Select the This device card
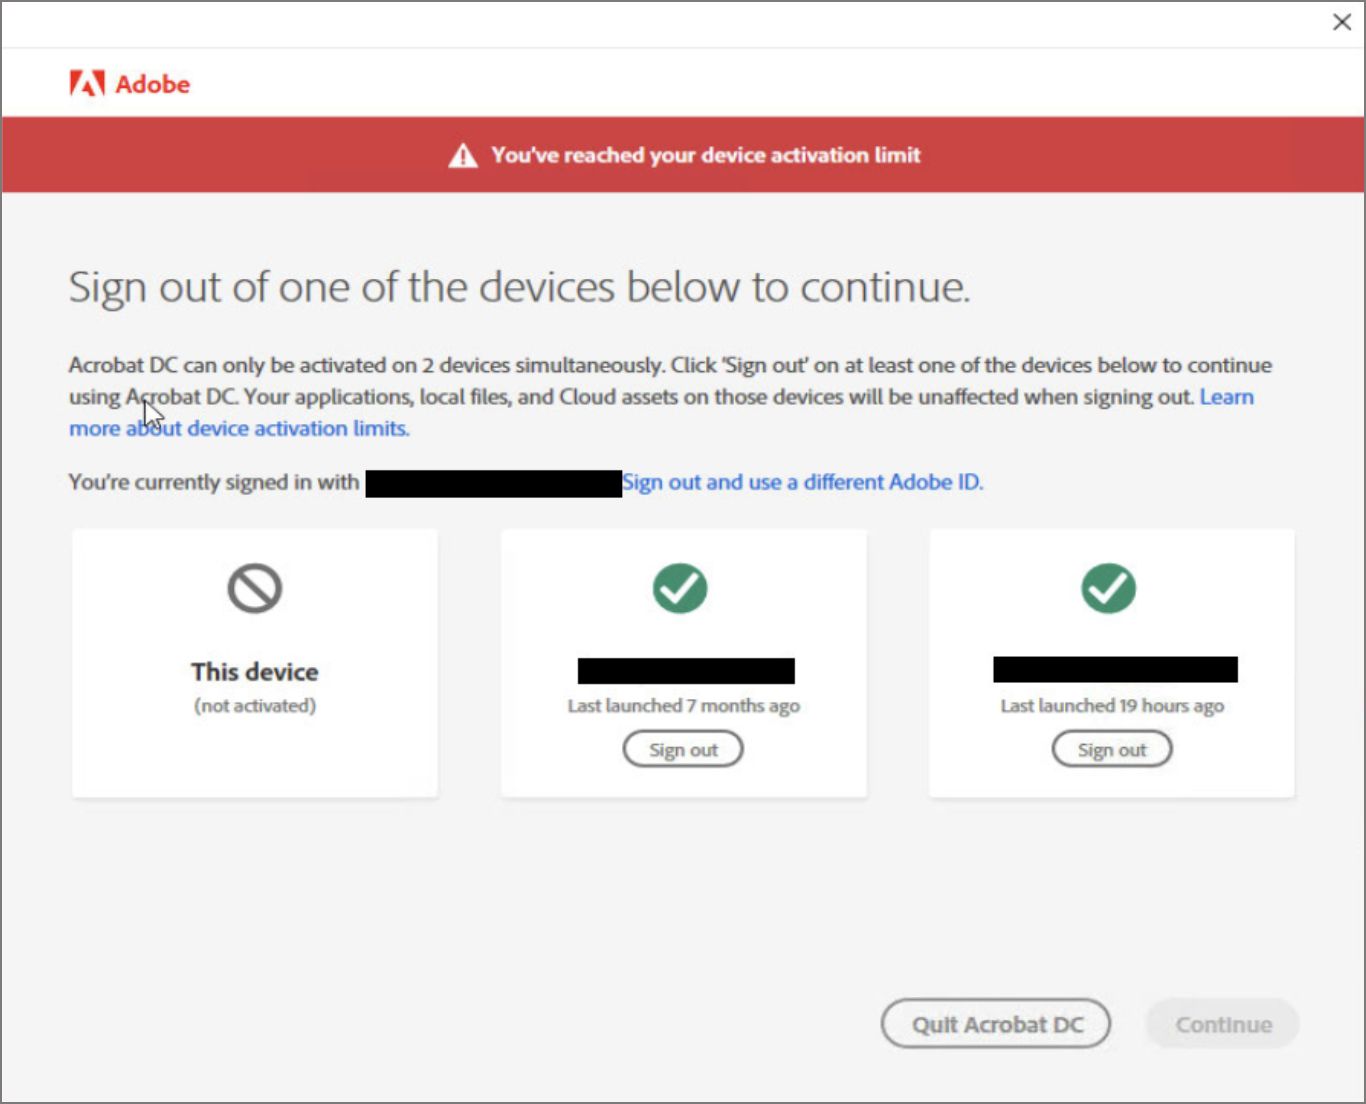 click(x=254, y=663)
